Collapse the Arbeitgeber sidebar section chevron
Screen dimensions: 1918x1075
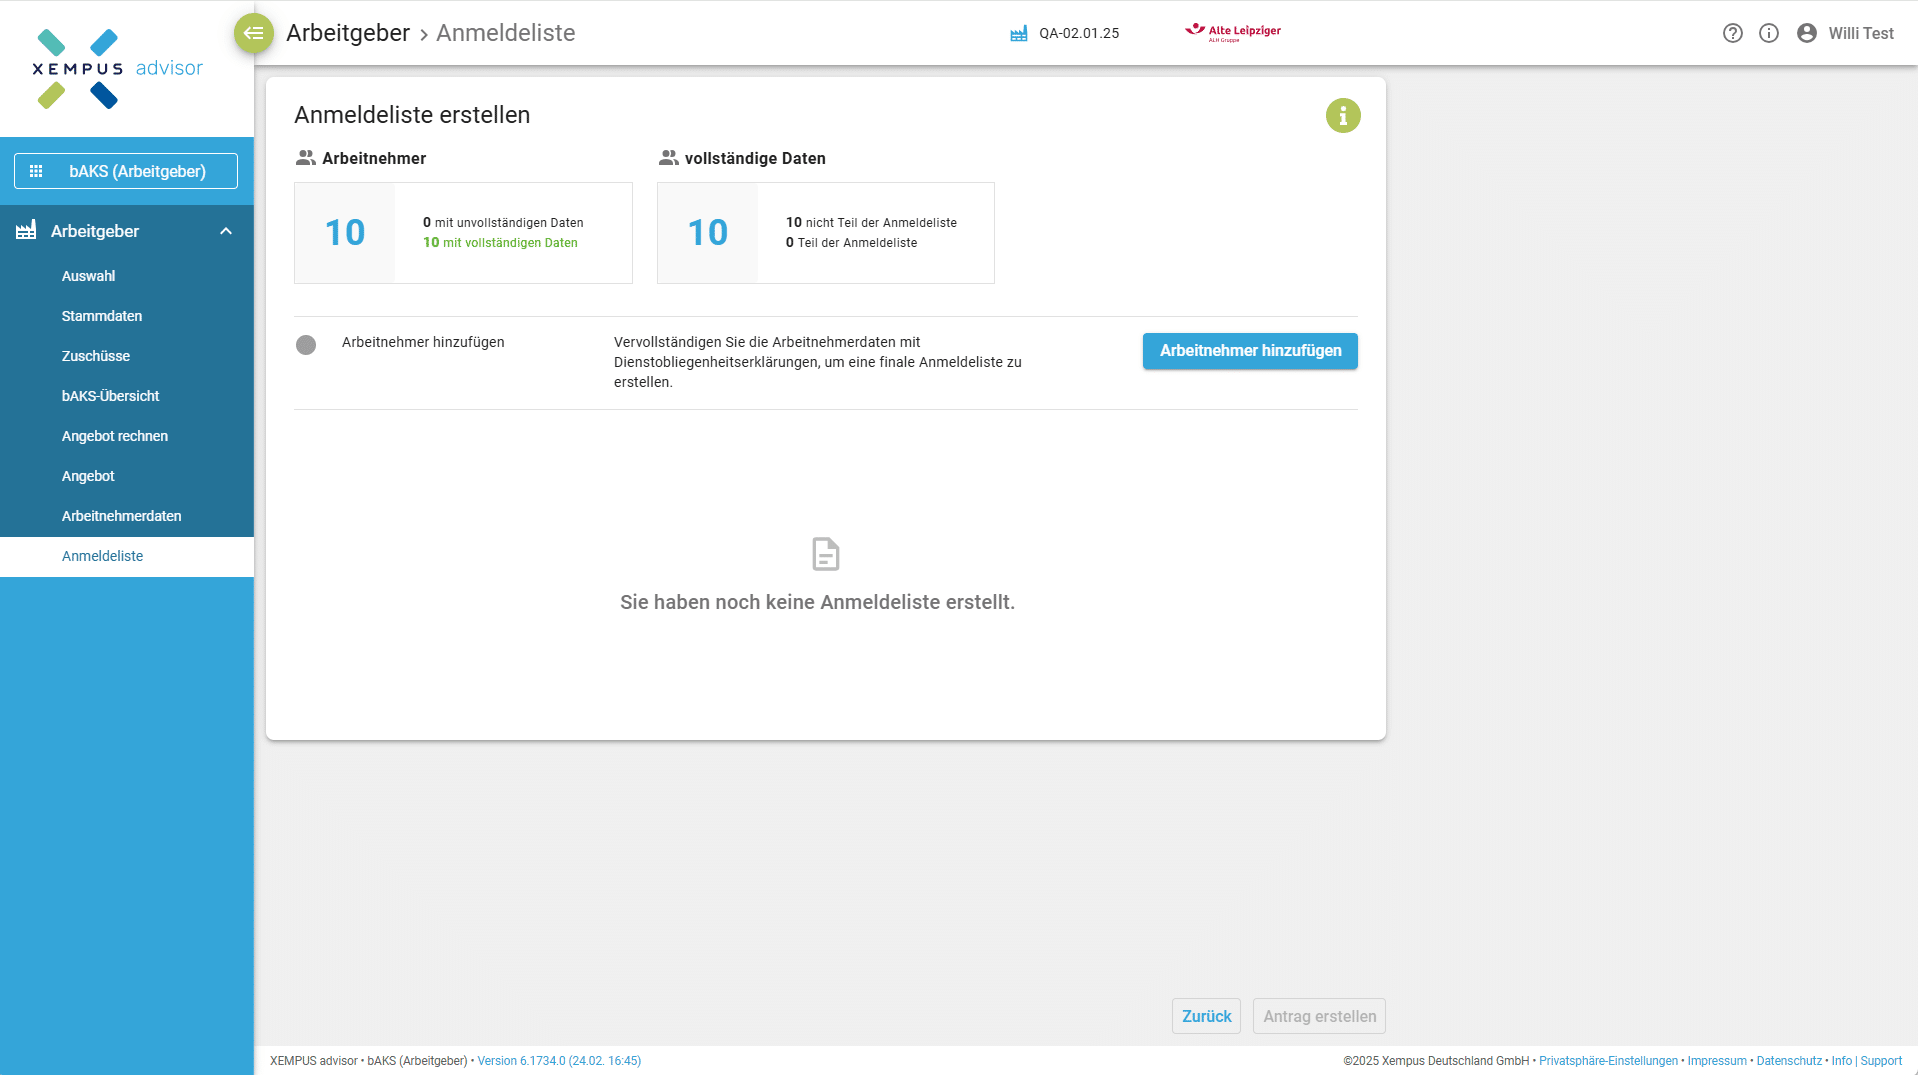226,231
